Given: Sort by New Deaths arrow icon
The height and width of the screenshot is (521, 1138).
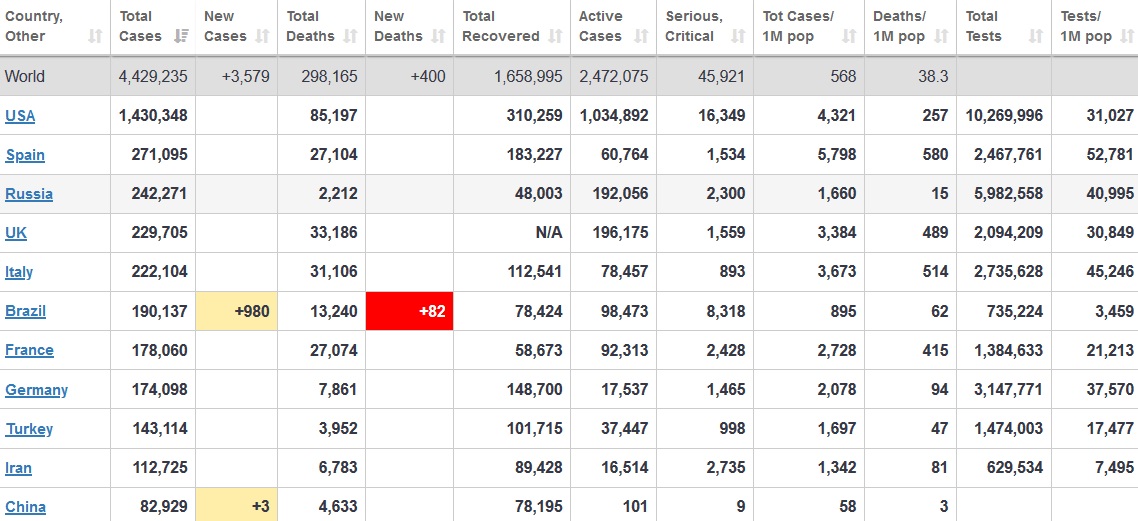Looking at the screenshot, I should tap(438, 36).
